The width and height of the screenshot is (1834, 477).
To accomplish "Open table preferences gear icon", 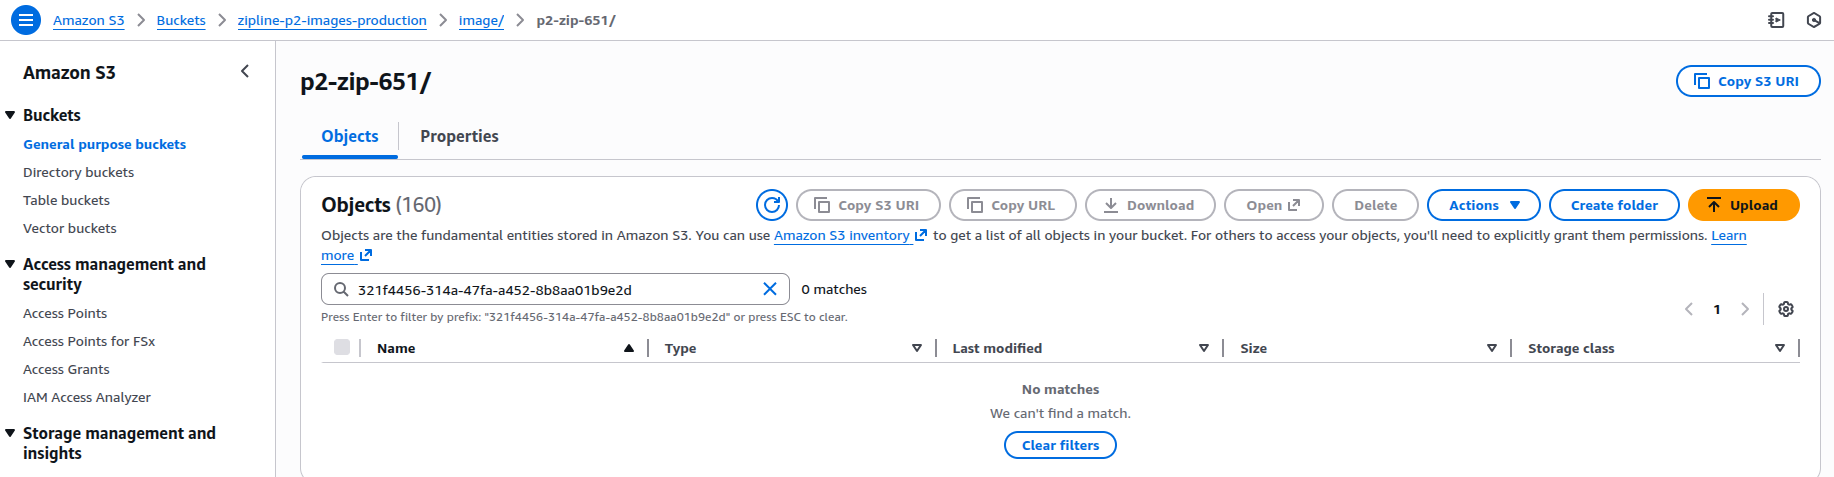I will [x=1786, y=309].
